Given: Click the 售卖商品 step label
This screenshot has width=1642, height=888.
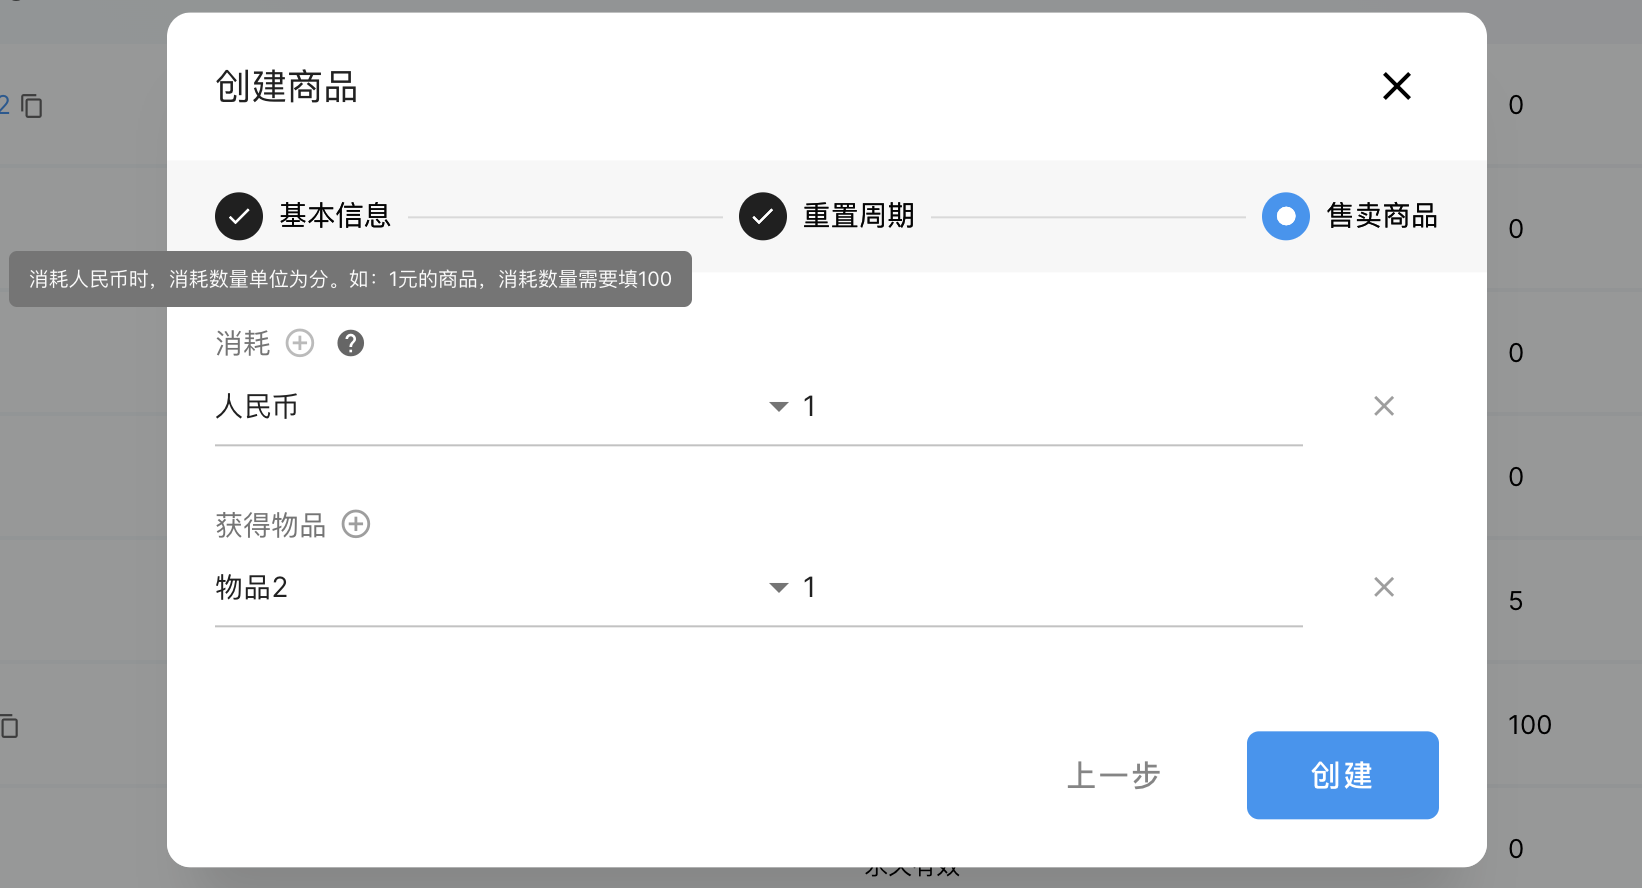Looking at the screenshot, I should pyautogui.click(x=1382, y=216).
